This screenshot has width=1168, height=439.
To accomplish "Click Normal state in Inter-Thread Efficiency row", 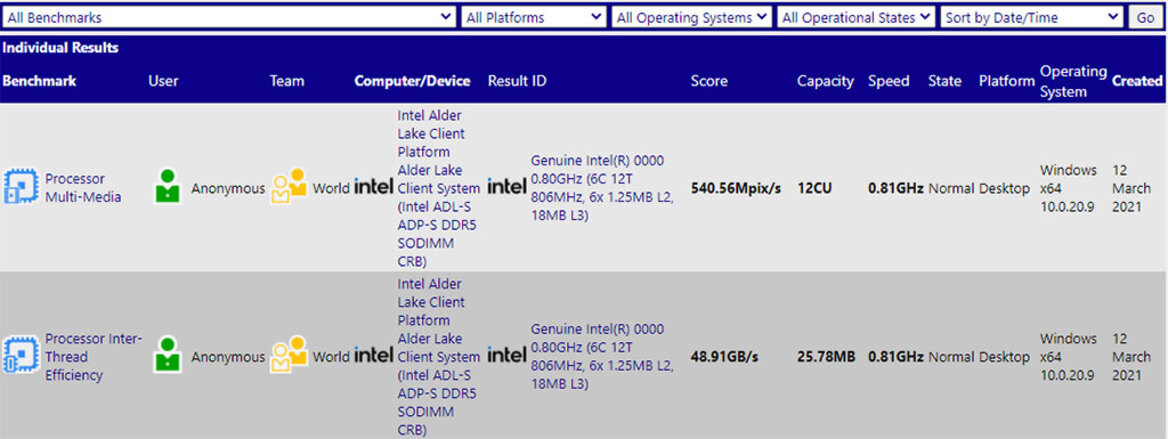I will point(951,357).
